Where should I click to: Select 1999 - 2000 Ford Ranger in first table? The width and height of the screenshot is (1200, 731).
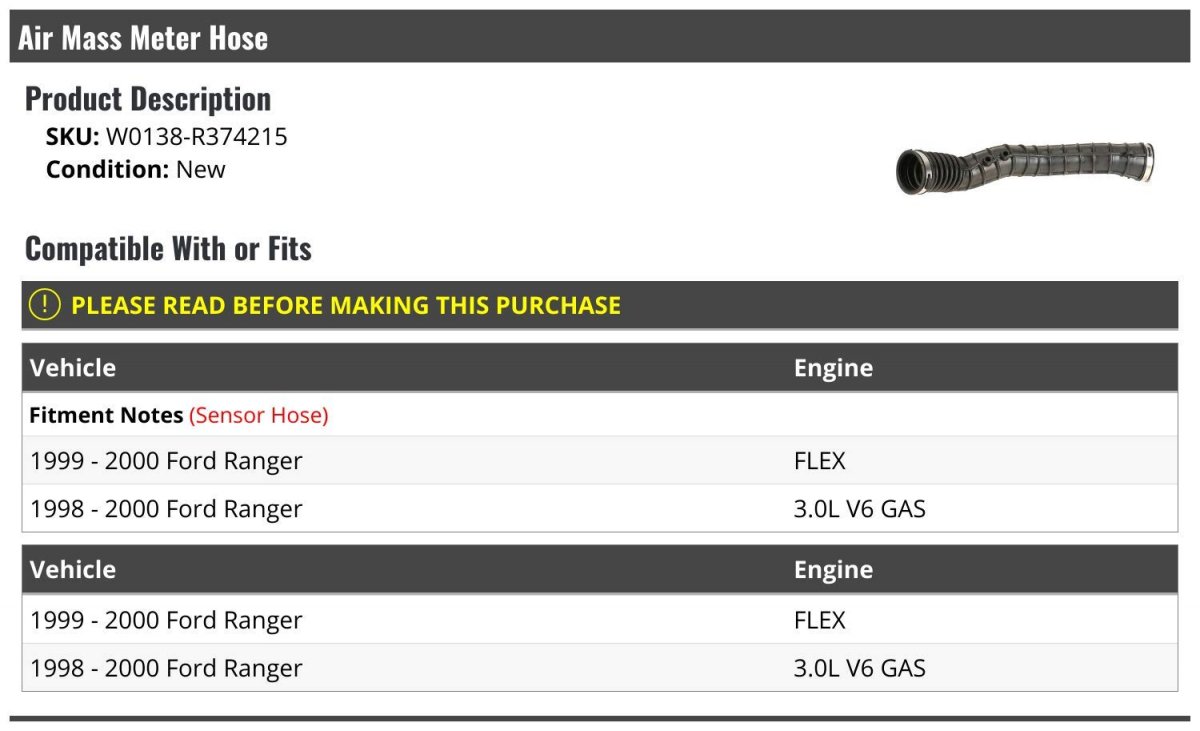[x=166, y=461]
